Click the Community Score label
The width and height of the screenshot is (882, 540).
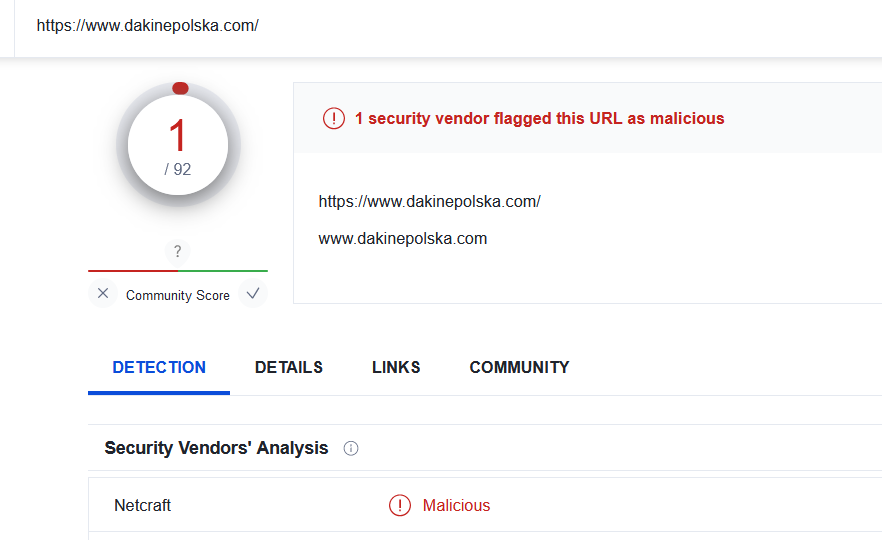pos(178,295)
